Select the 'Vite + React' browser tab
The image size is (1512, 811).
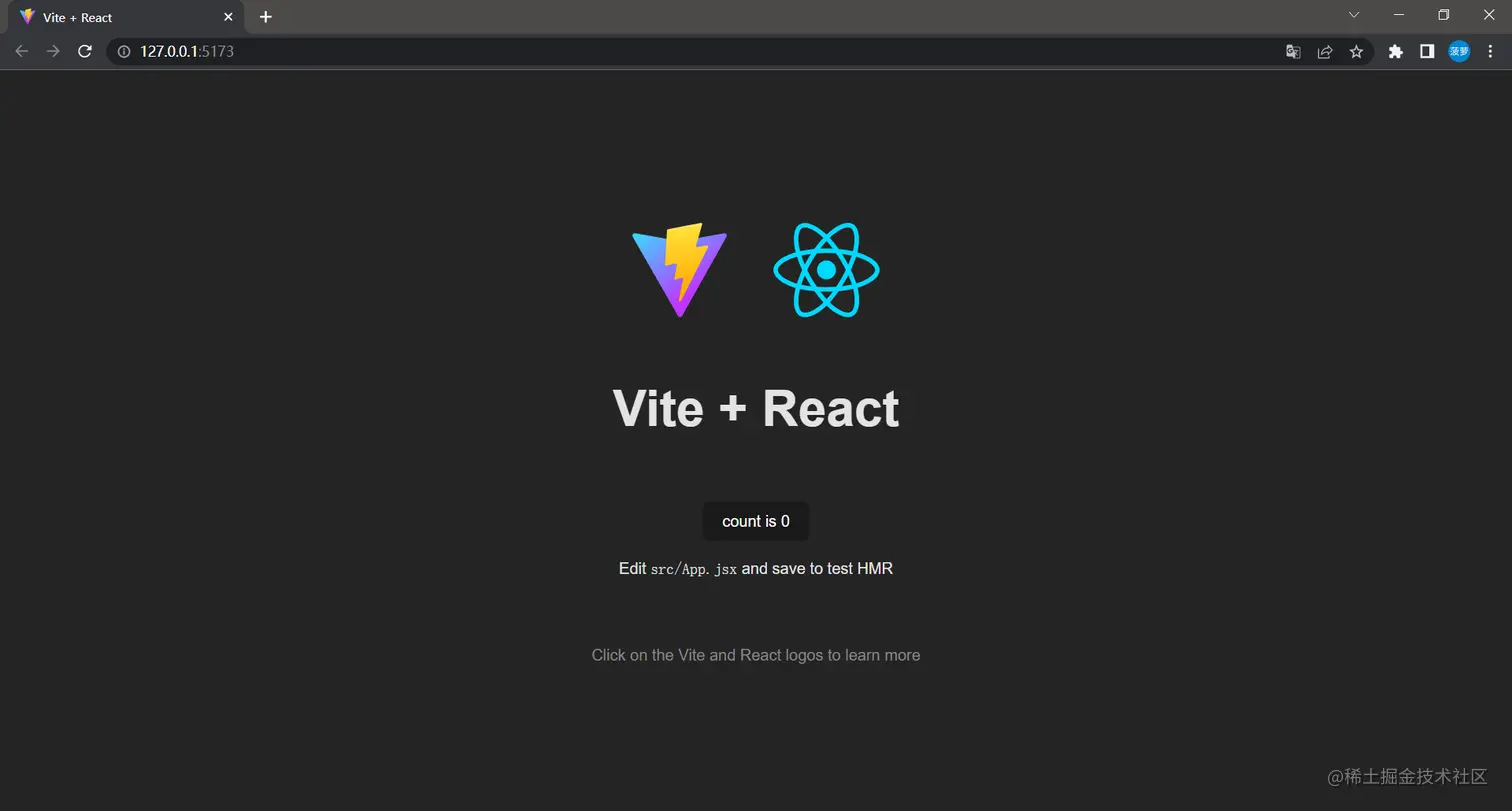[x=125, y=17]
